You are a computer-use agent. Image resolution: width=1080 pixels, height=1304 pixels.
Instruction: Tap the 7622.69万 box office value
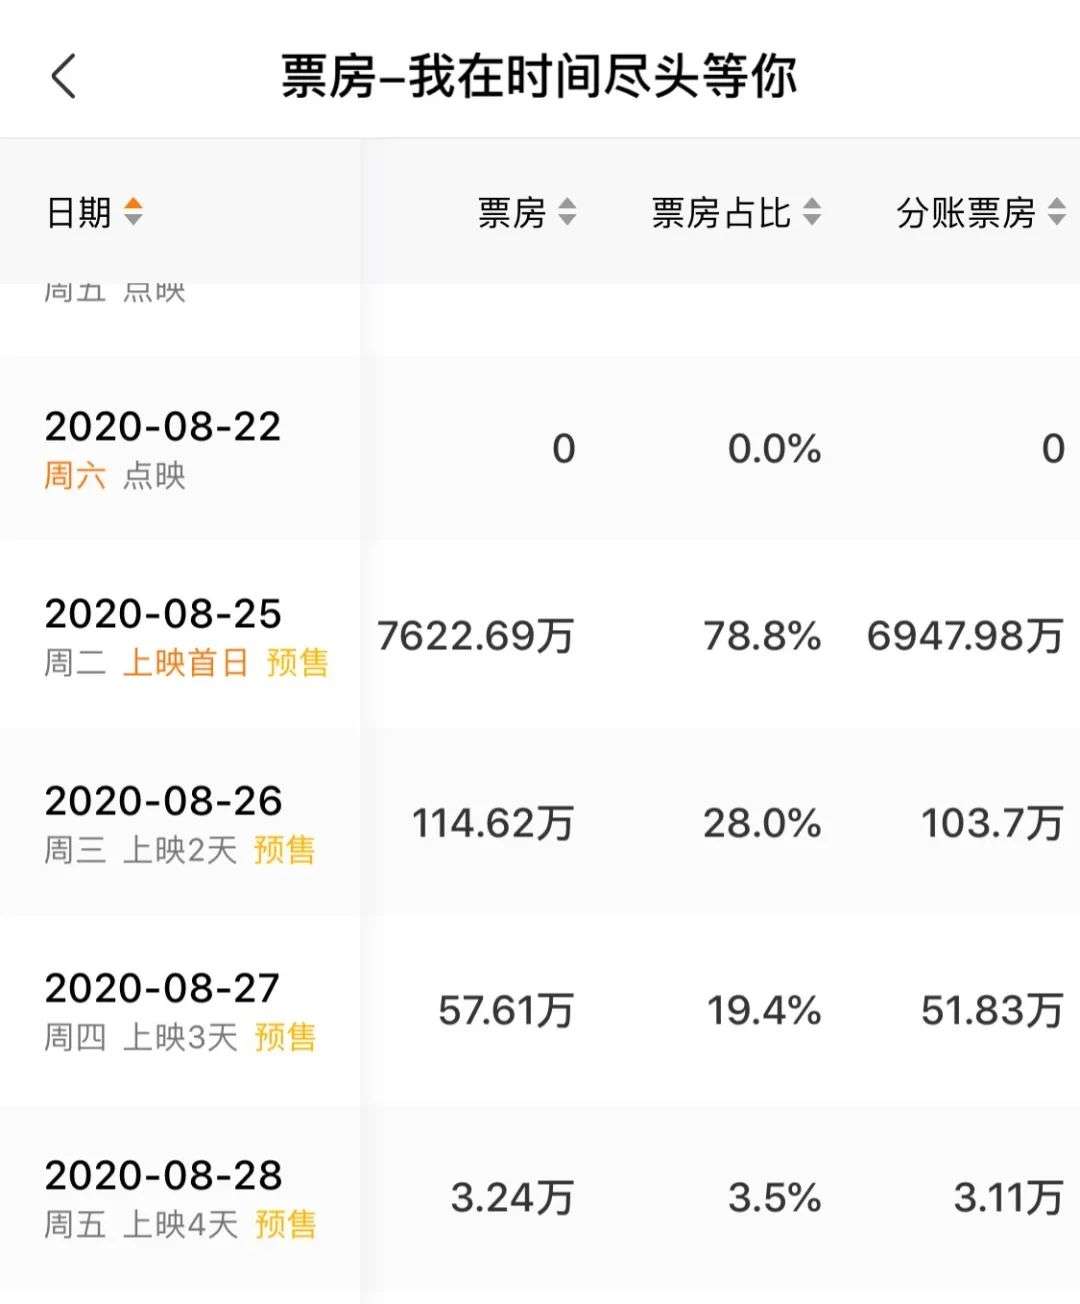coord(475,636)
